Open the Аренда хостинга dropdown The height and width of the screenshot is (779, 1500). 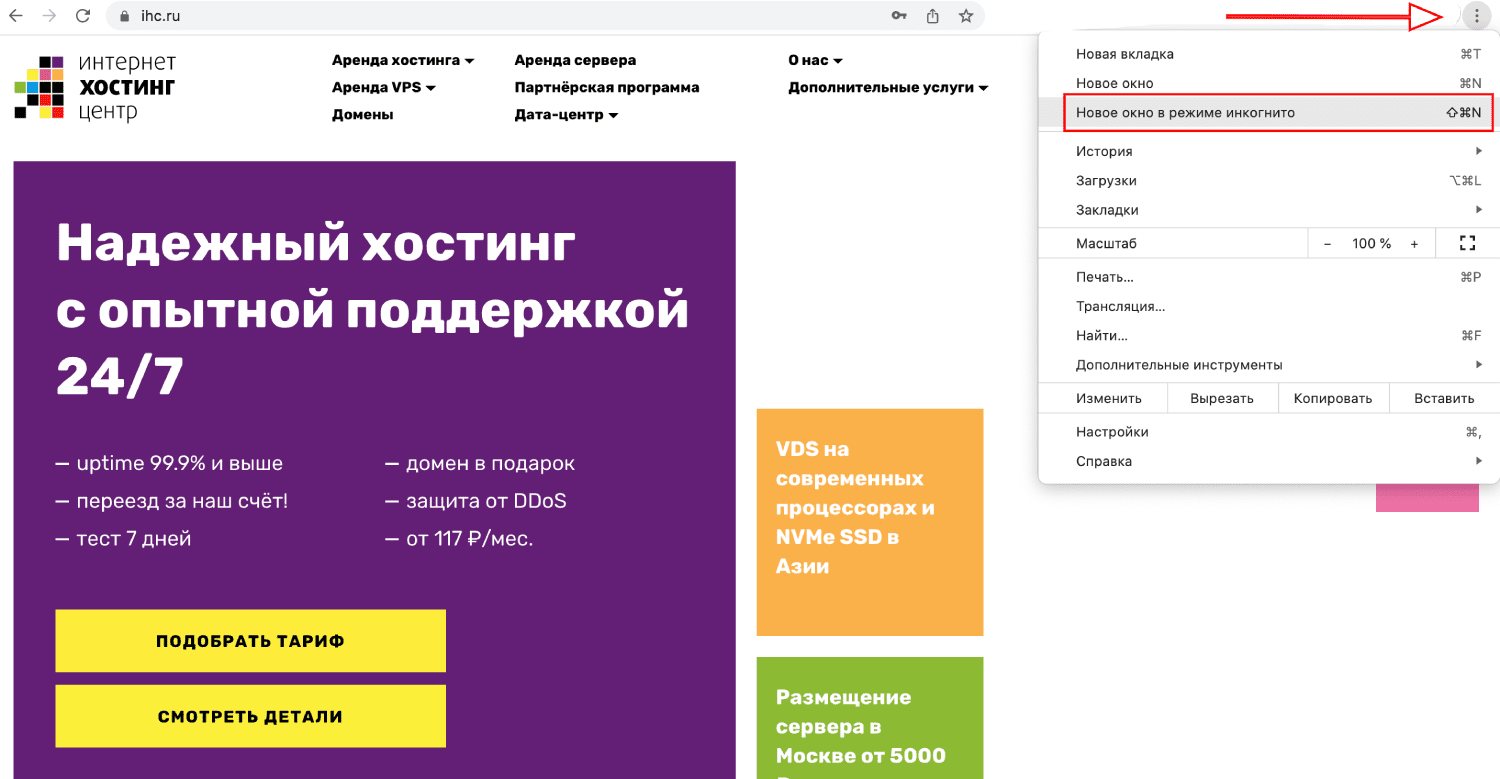pyautogui.click(x=403, y=60)
